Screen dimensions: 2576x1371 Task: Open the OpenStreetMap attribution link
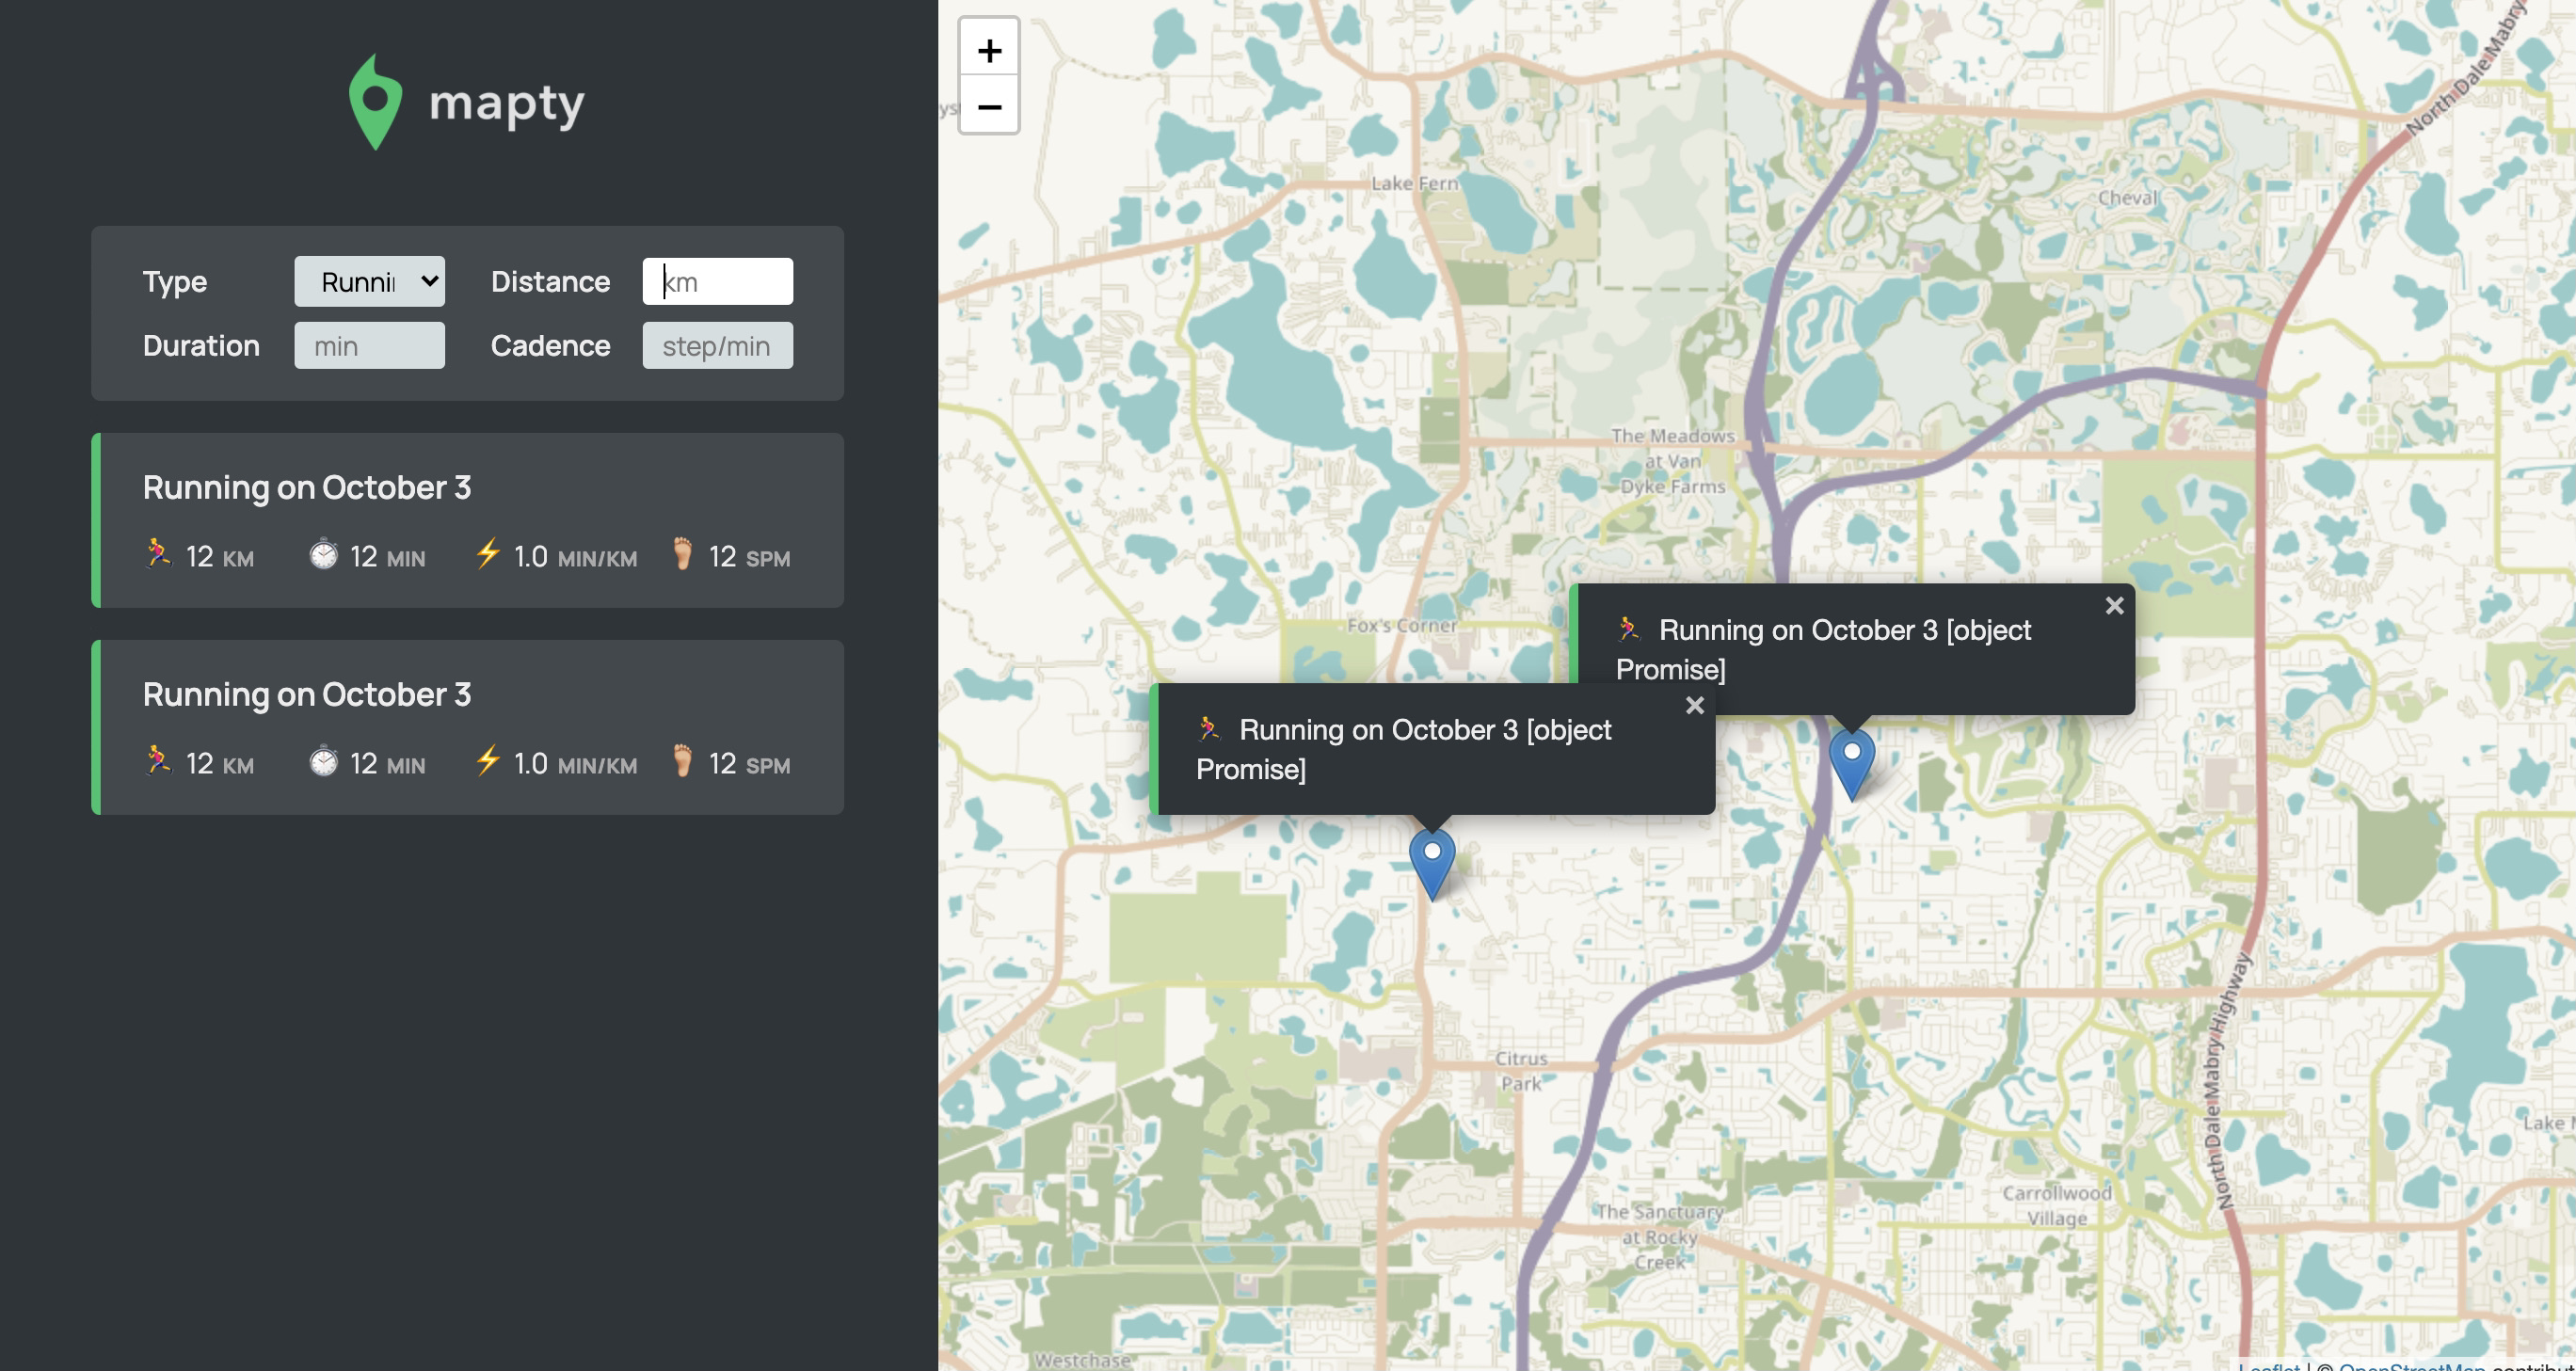[x=2410, y=1366]
